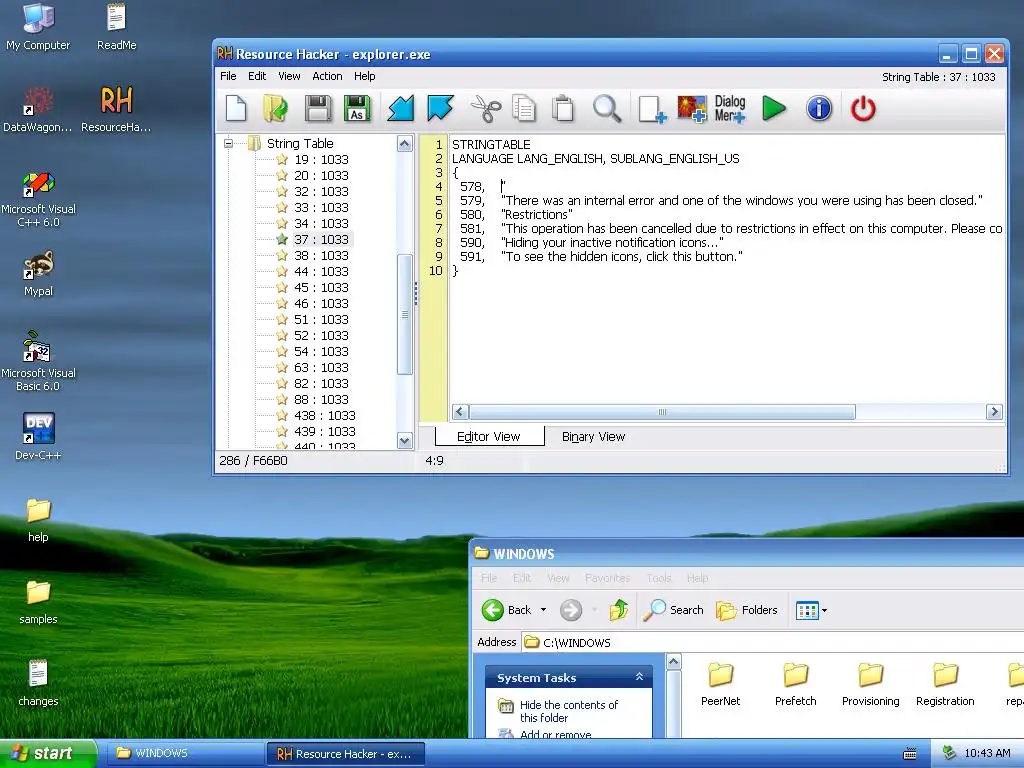Screen dimensions: 1024x768
Task: Select the samples folder on desktop
Action: click(38, 601)
